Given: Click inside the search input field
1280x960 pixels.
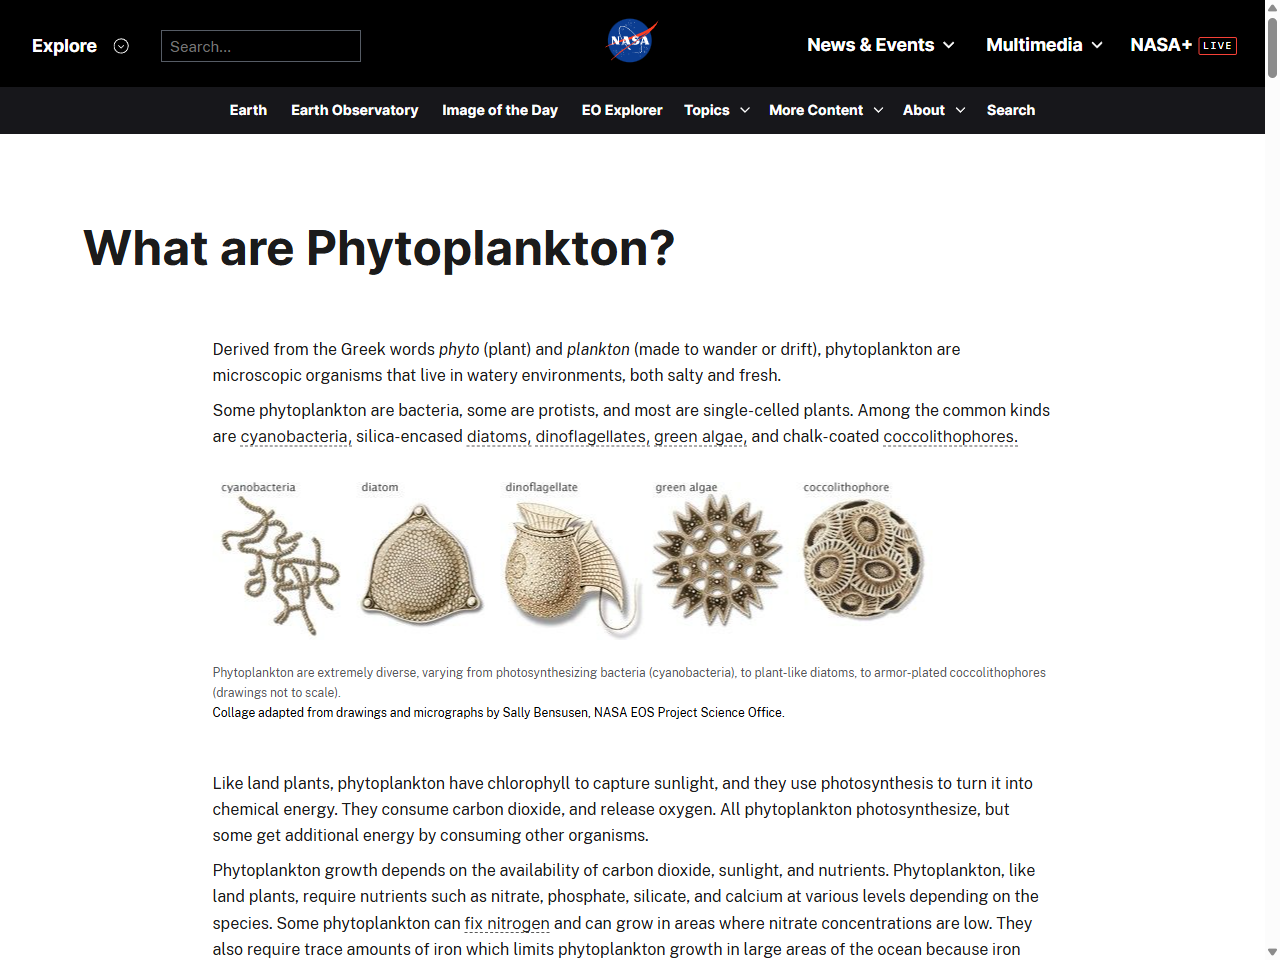Looking at the screenshot, I should click(x=260, y=45).
